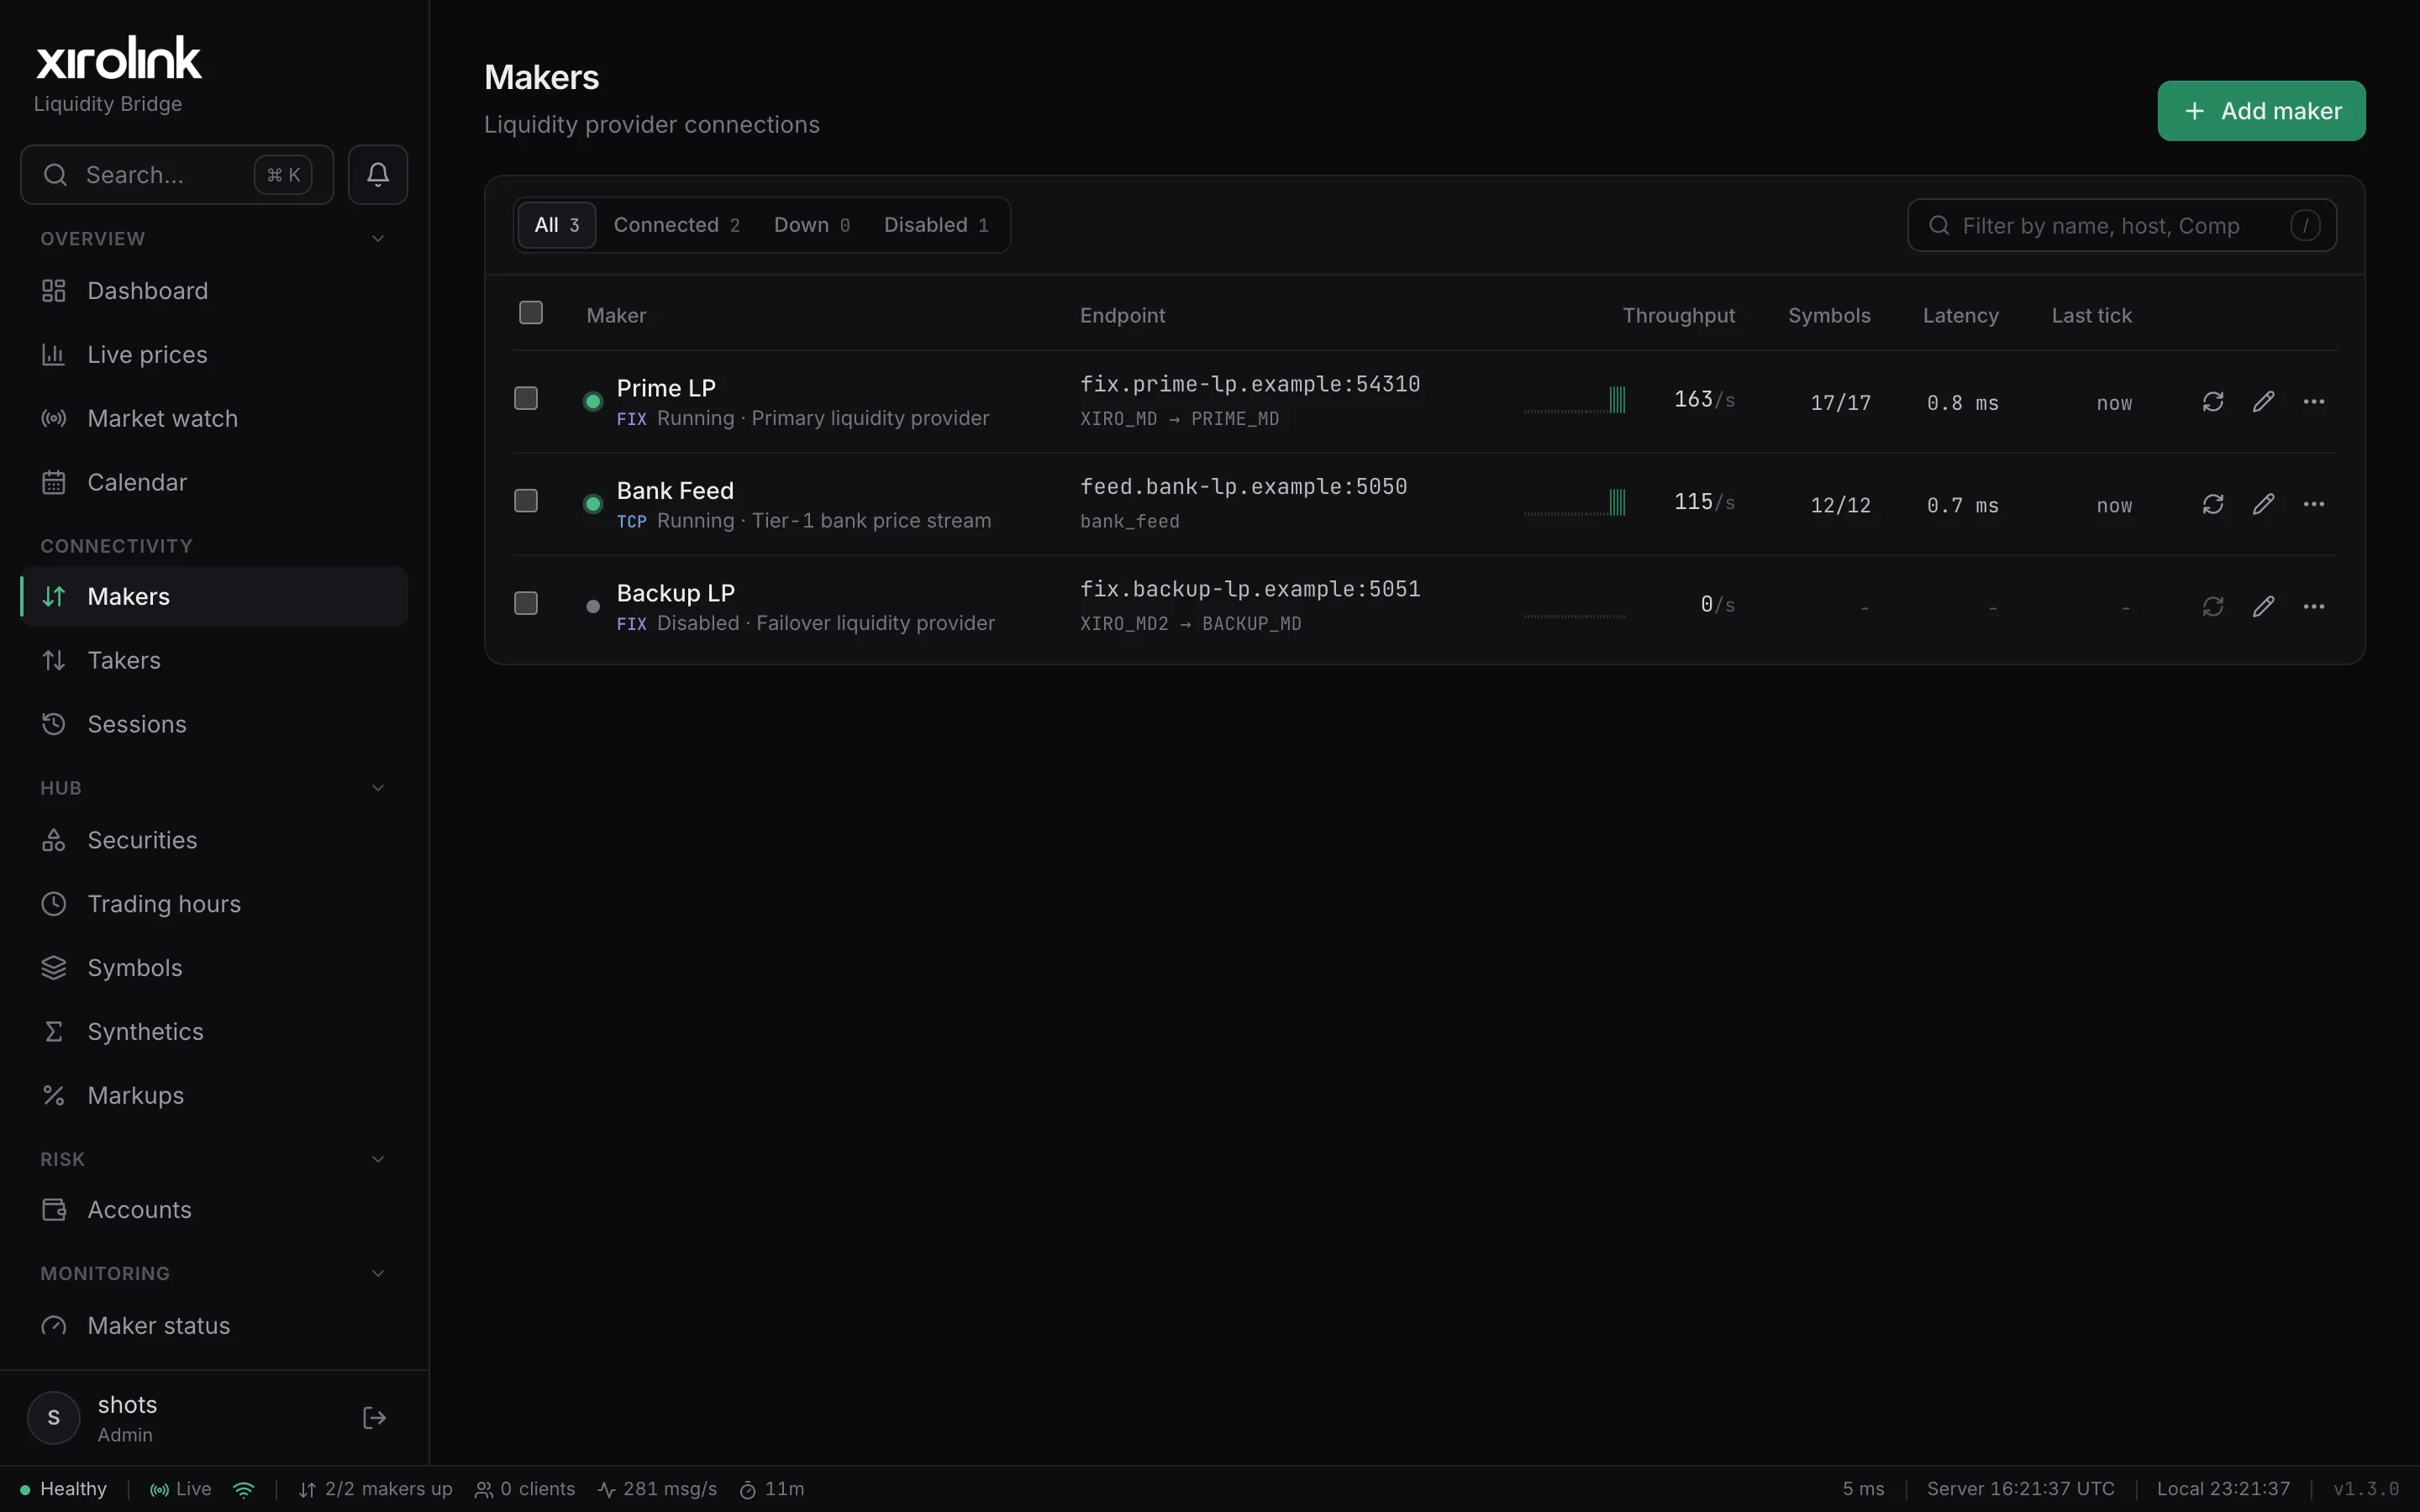Reconnect Prime LP with the refresh icon
Screen dimensions: 2420x1512
[2213, 402]
